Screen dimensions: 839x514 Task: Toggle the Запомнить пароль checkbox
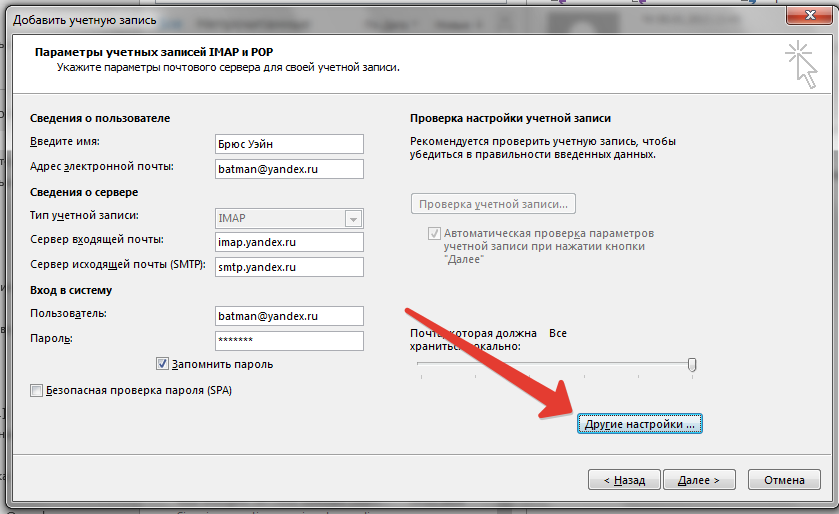click(x=163, y=364)
